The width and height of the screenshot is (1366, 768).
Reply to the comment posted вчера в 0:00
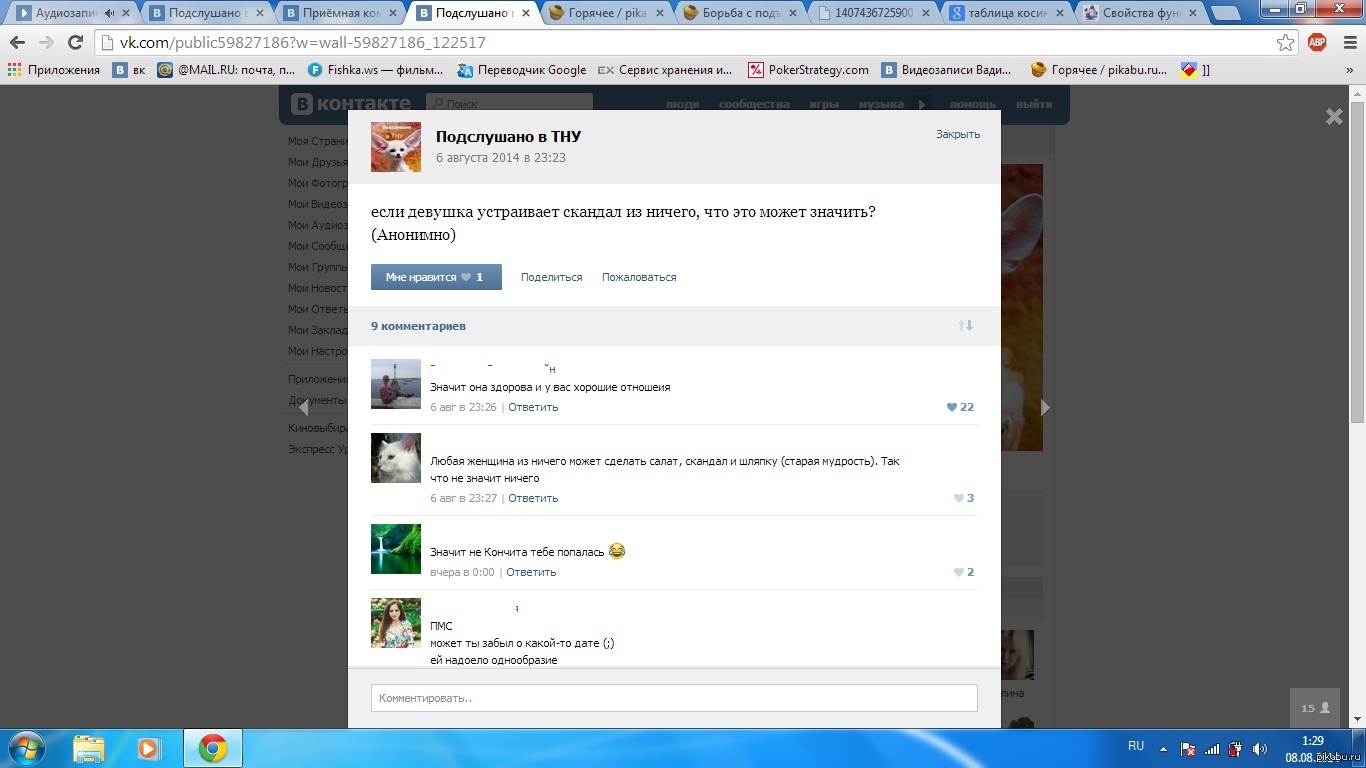pyautogui.click(x=531, y=572)
